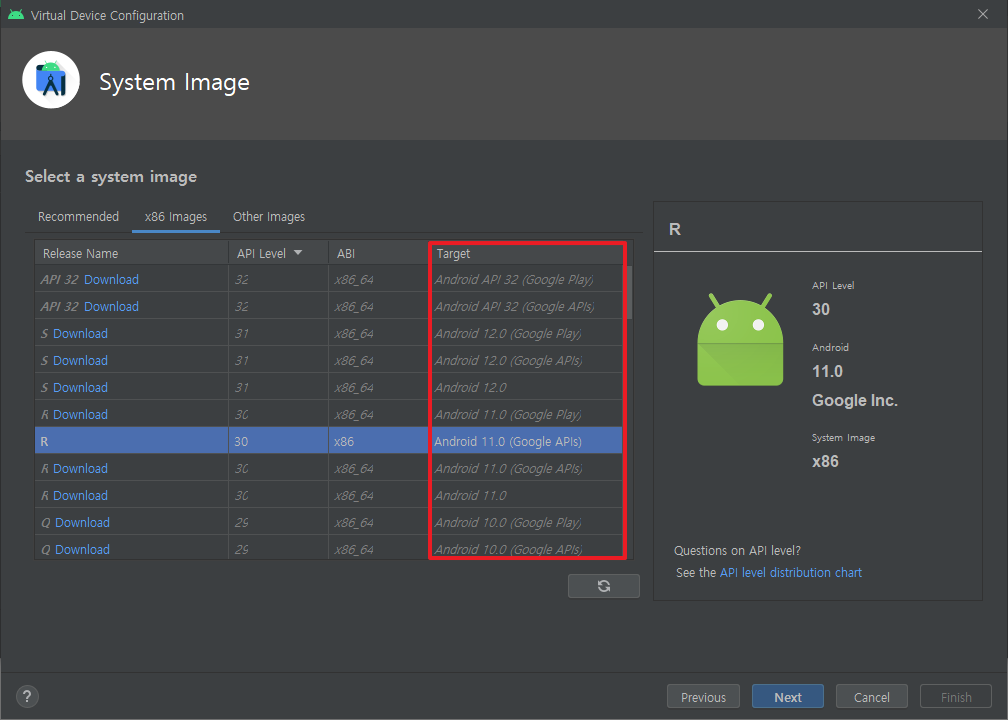Click API level 30 cell in selected row
The height and width of the screenshot is (720, 1008).
(278, 442)
